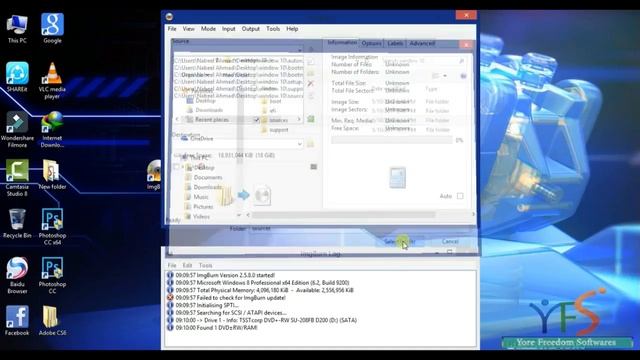Screen dimensions: 640x360
Task: Select Documents in the navigation tree
Action: tap(204, 177)
